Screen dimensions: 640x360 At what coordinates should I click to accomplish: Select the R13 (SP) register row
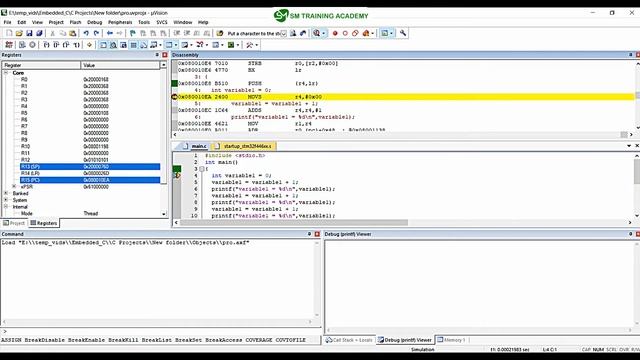(x=90, y=167)
